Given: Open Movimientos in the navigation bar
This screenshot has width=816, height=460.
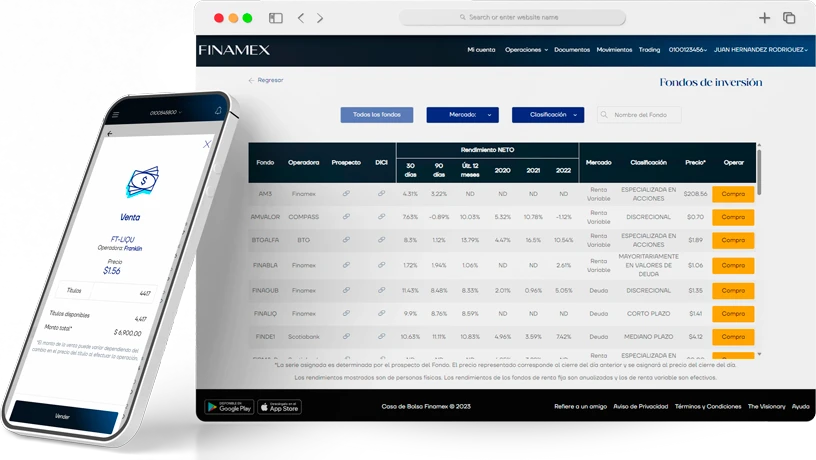Looking at the screenshot, I should tap(614, 50).
